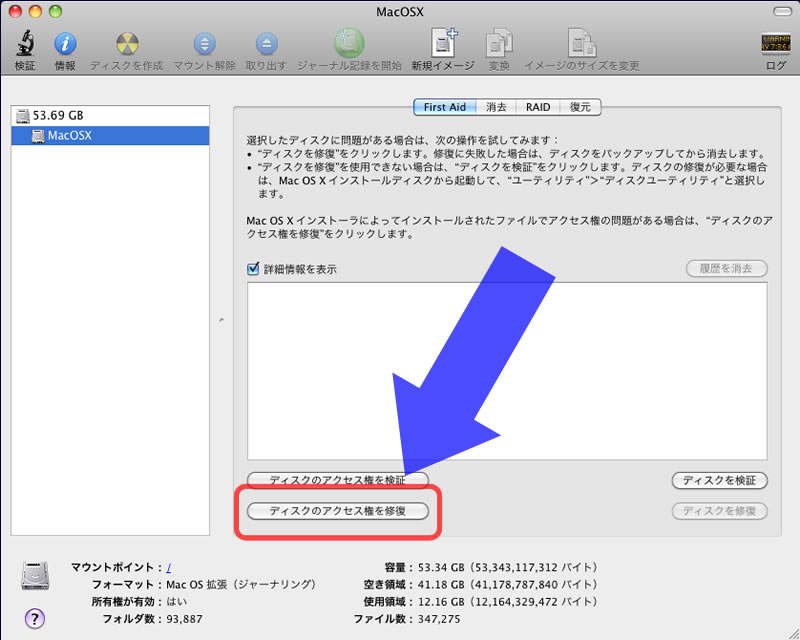
Task: Click inside the details log text area
Action: coord(507,371)
